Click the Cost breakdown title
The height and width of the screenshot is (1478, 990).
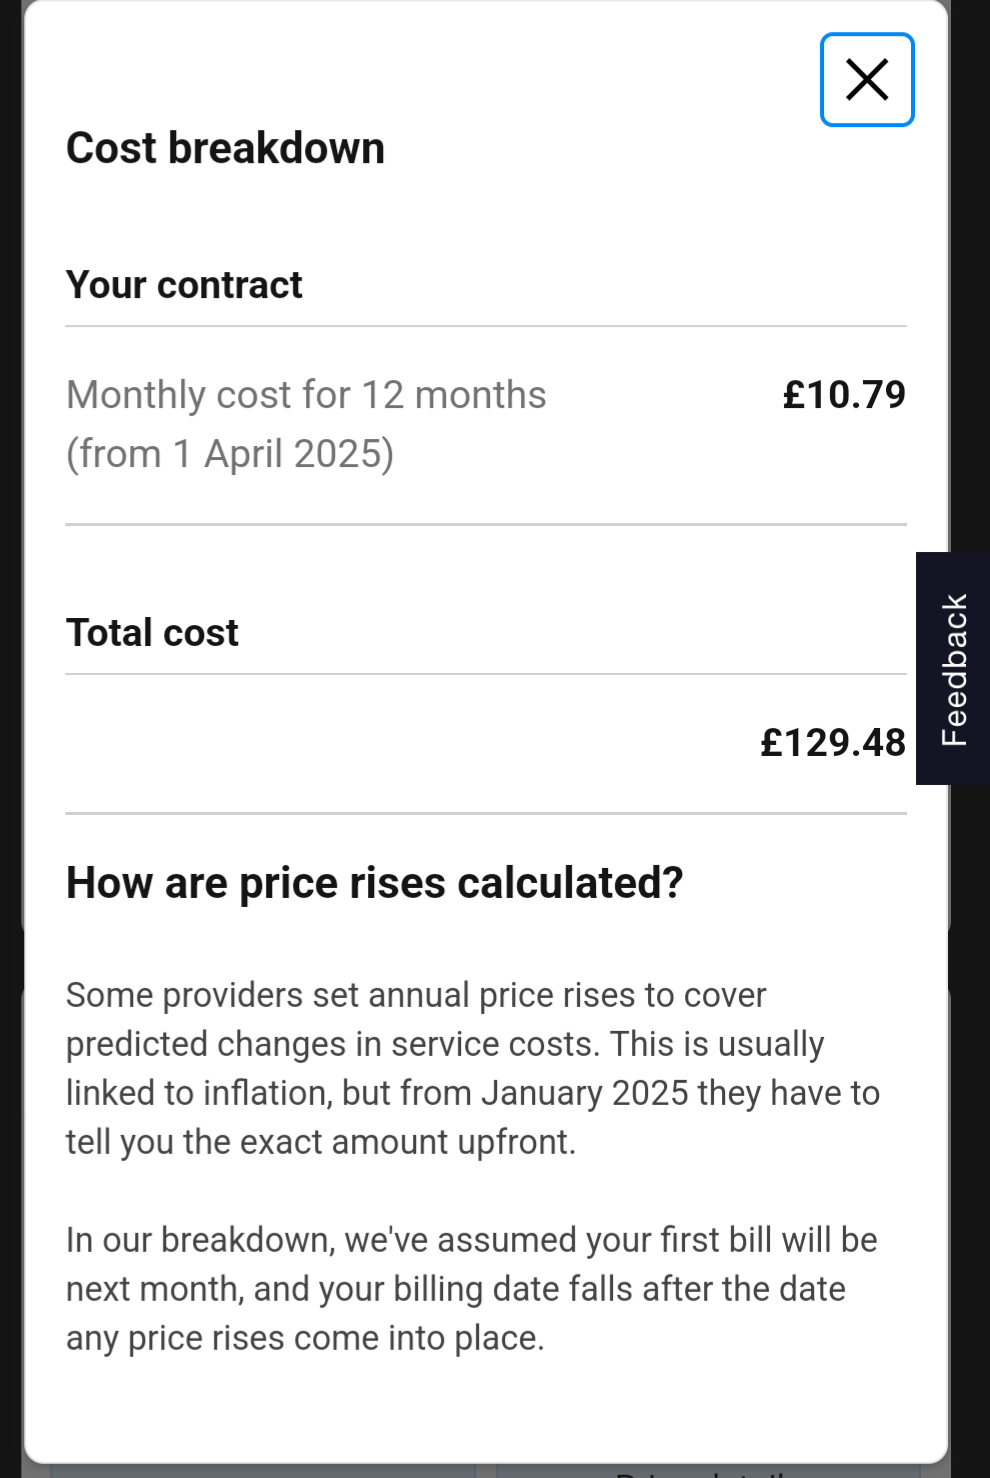225,148
